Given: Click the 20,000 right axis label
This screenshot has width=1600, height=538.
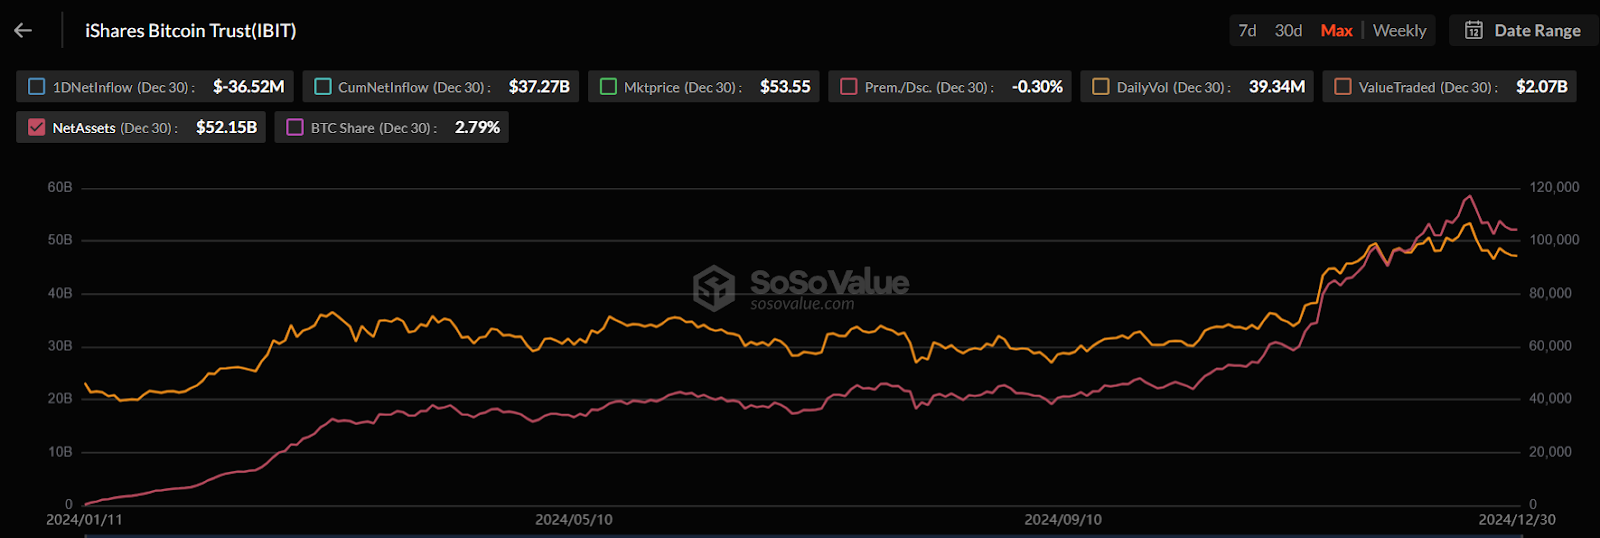Looking at the screenshot, I should pos(1550,452).
